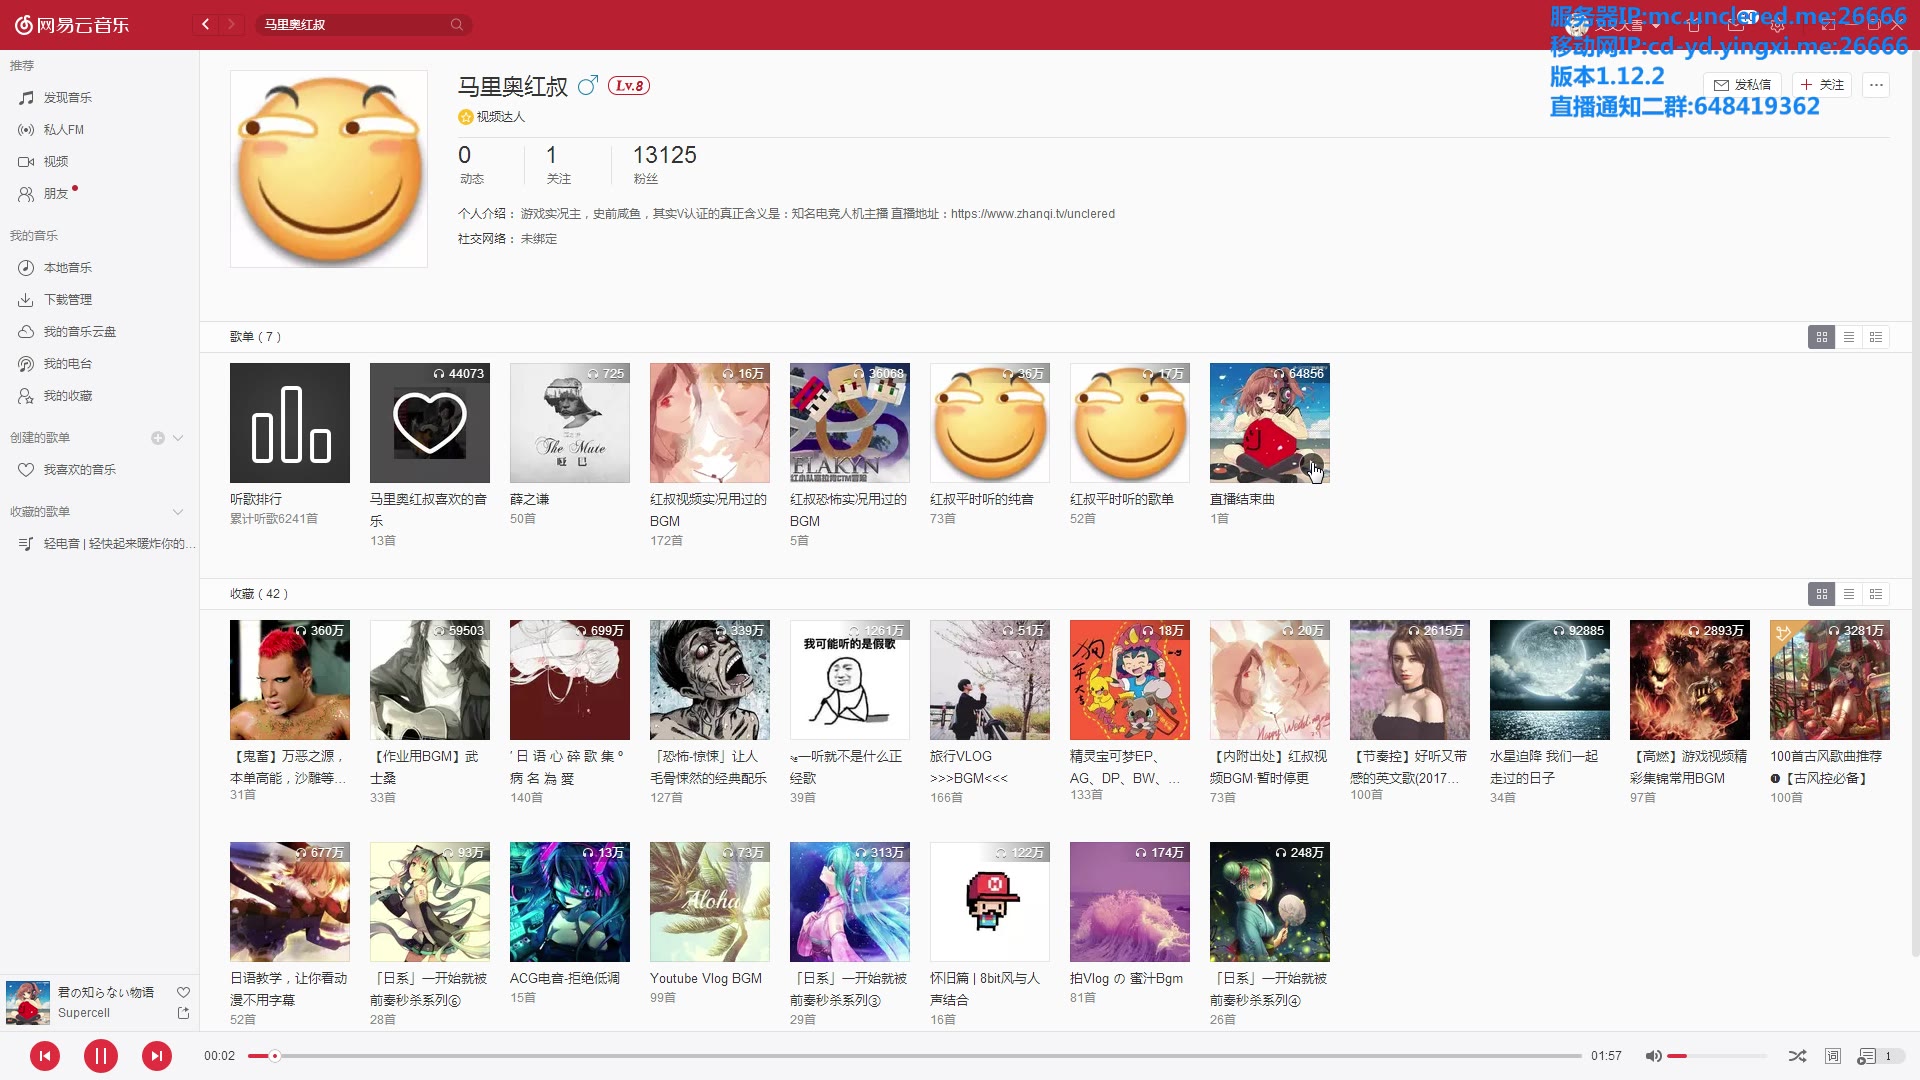Collapse the 收藏的歌单 section
The width and height of the screenshot is (1920, 1080).
[178, 512]
